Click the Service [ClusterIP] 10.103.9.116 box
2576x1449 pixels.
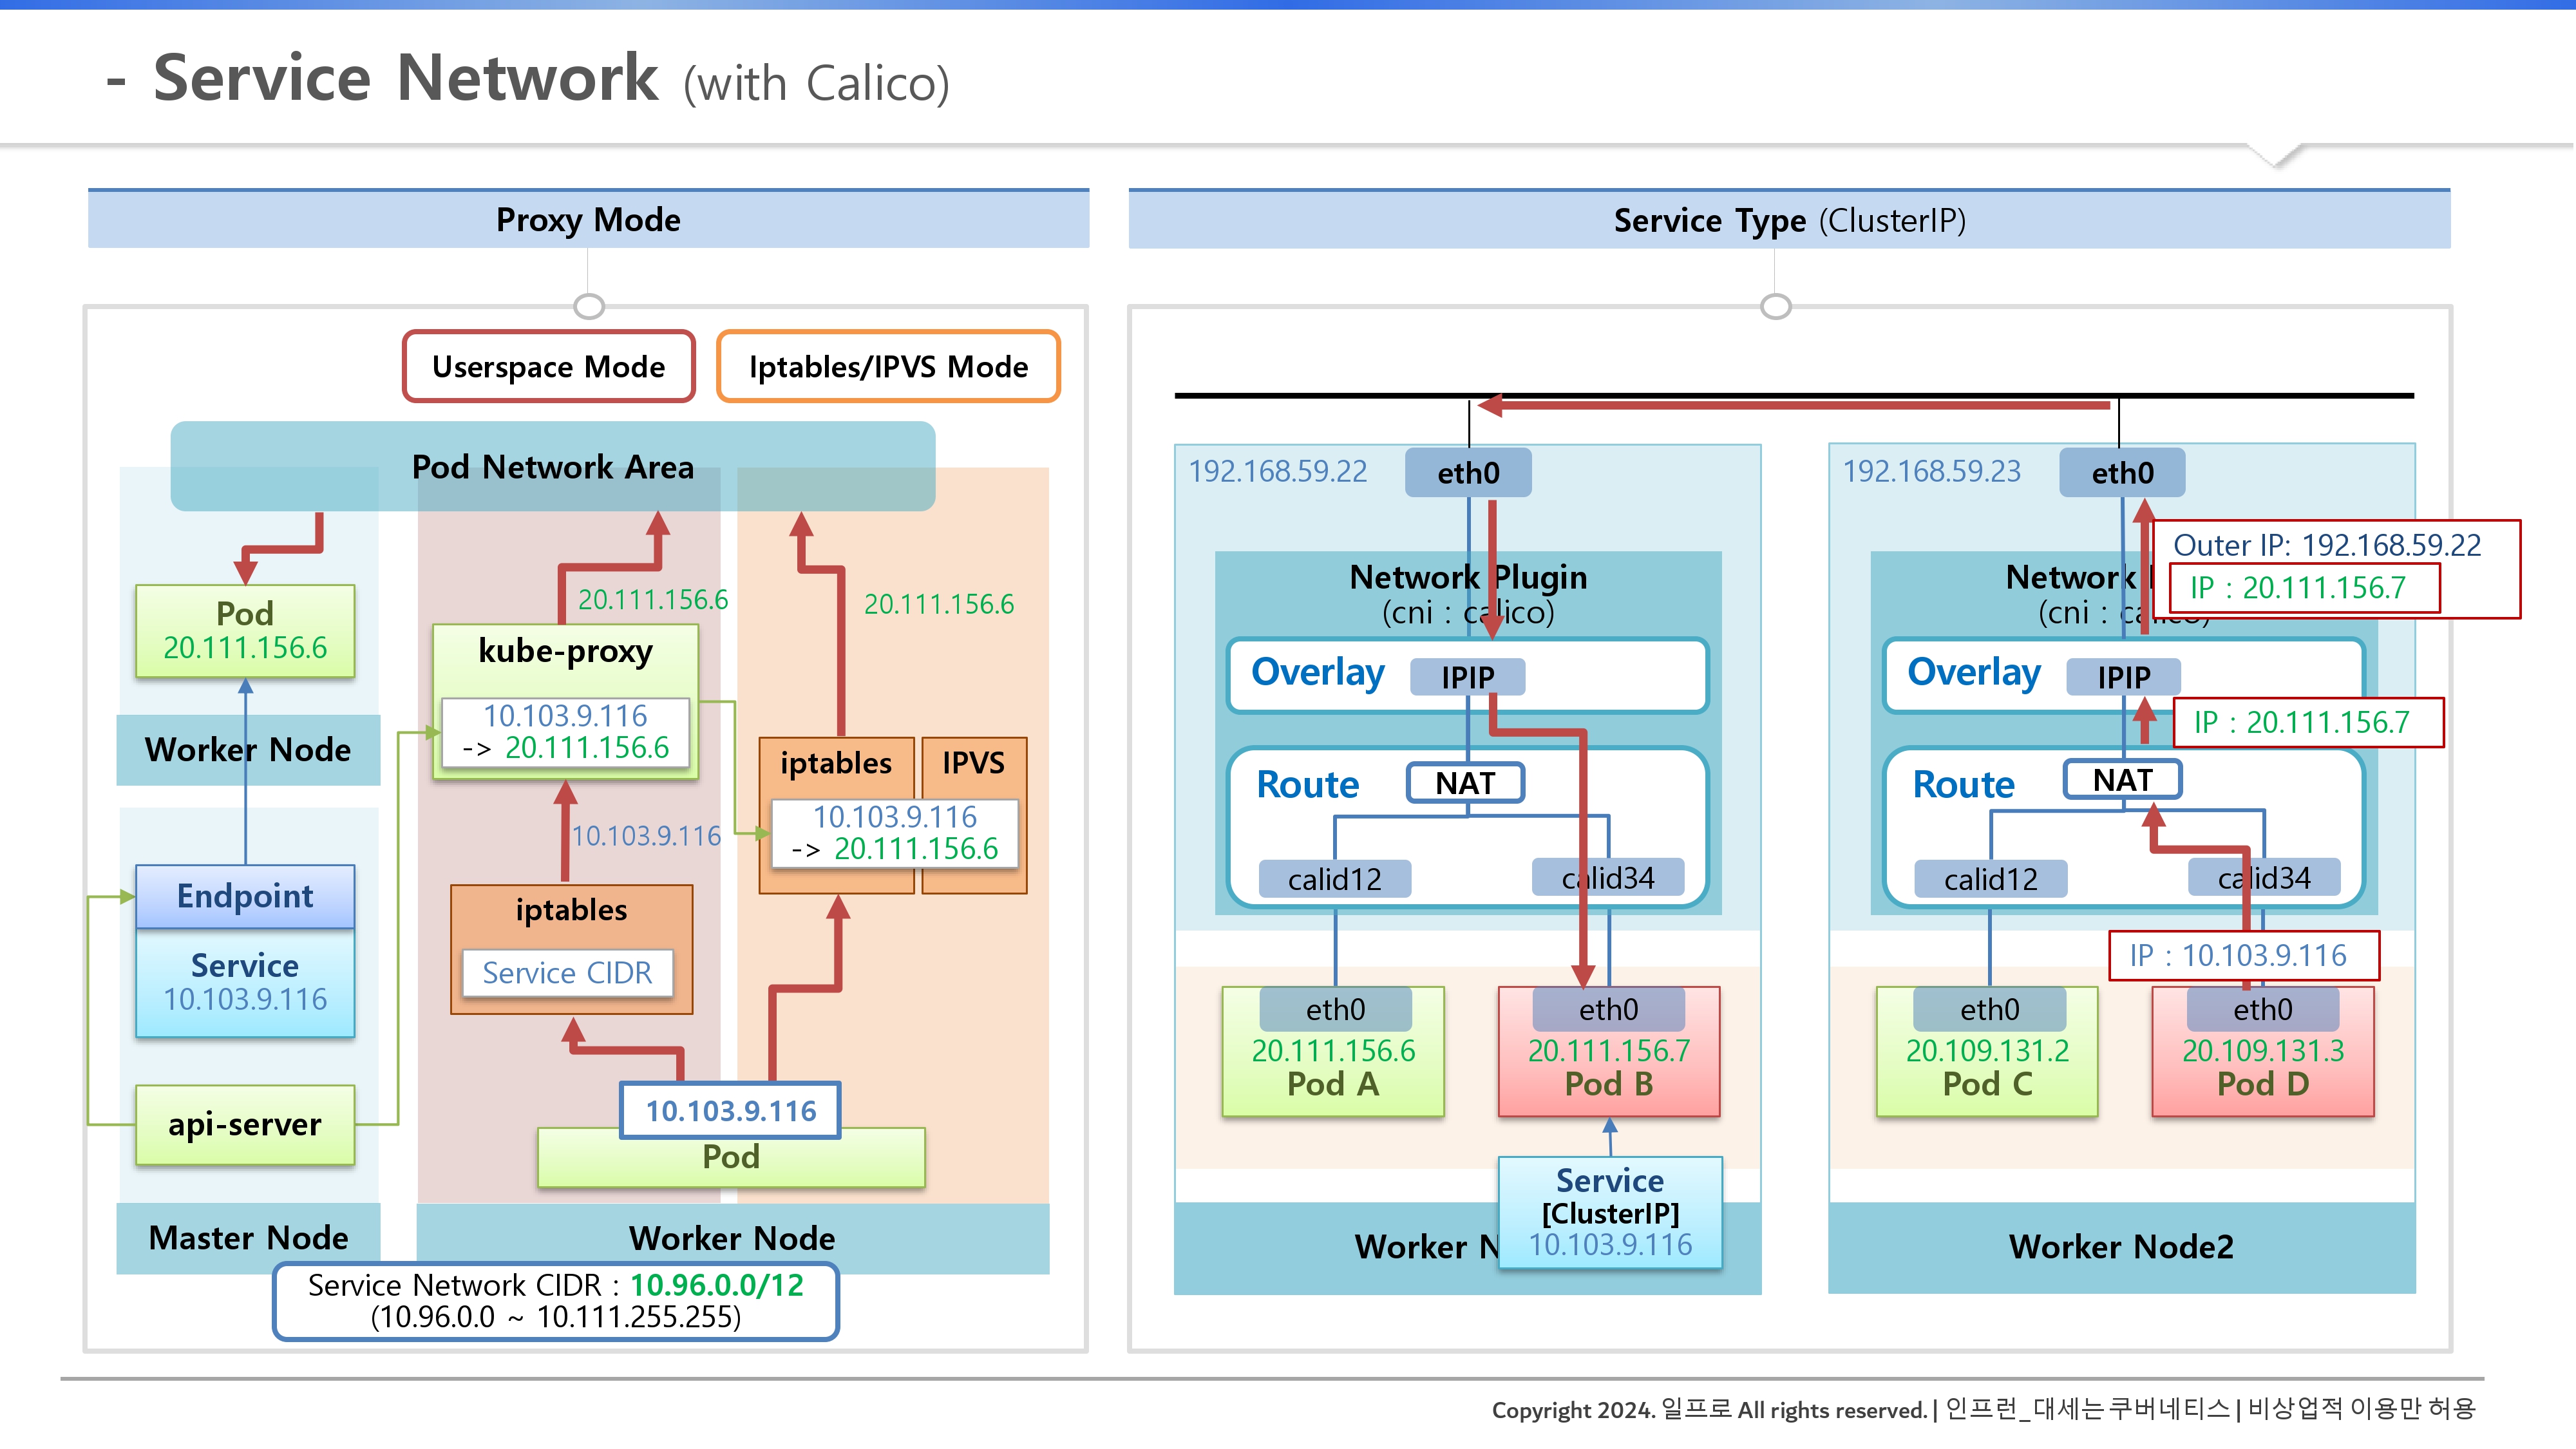1610,1213
